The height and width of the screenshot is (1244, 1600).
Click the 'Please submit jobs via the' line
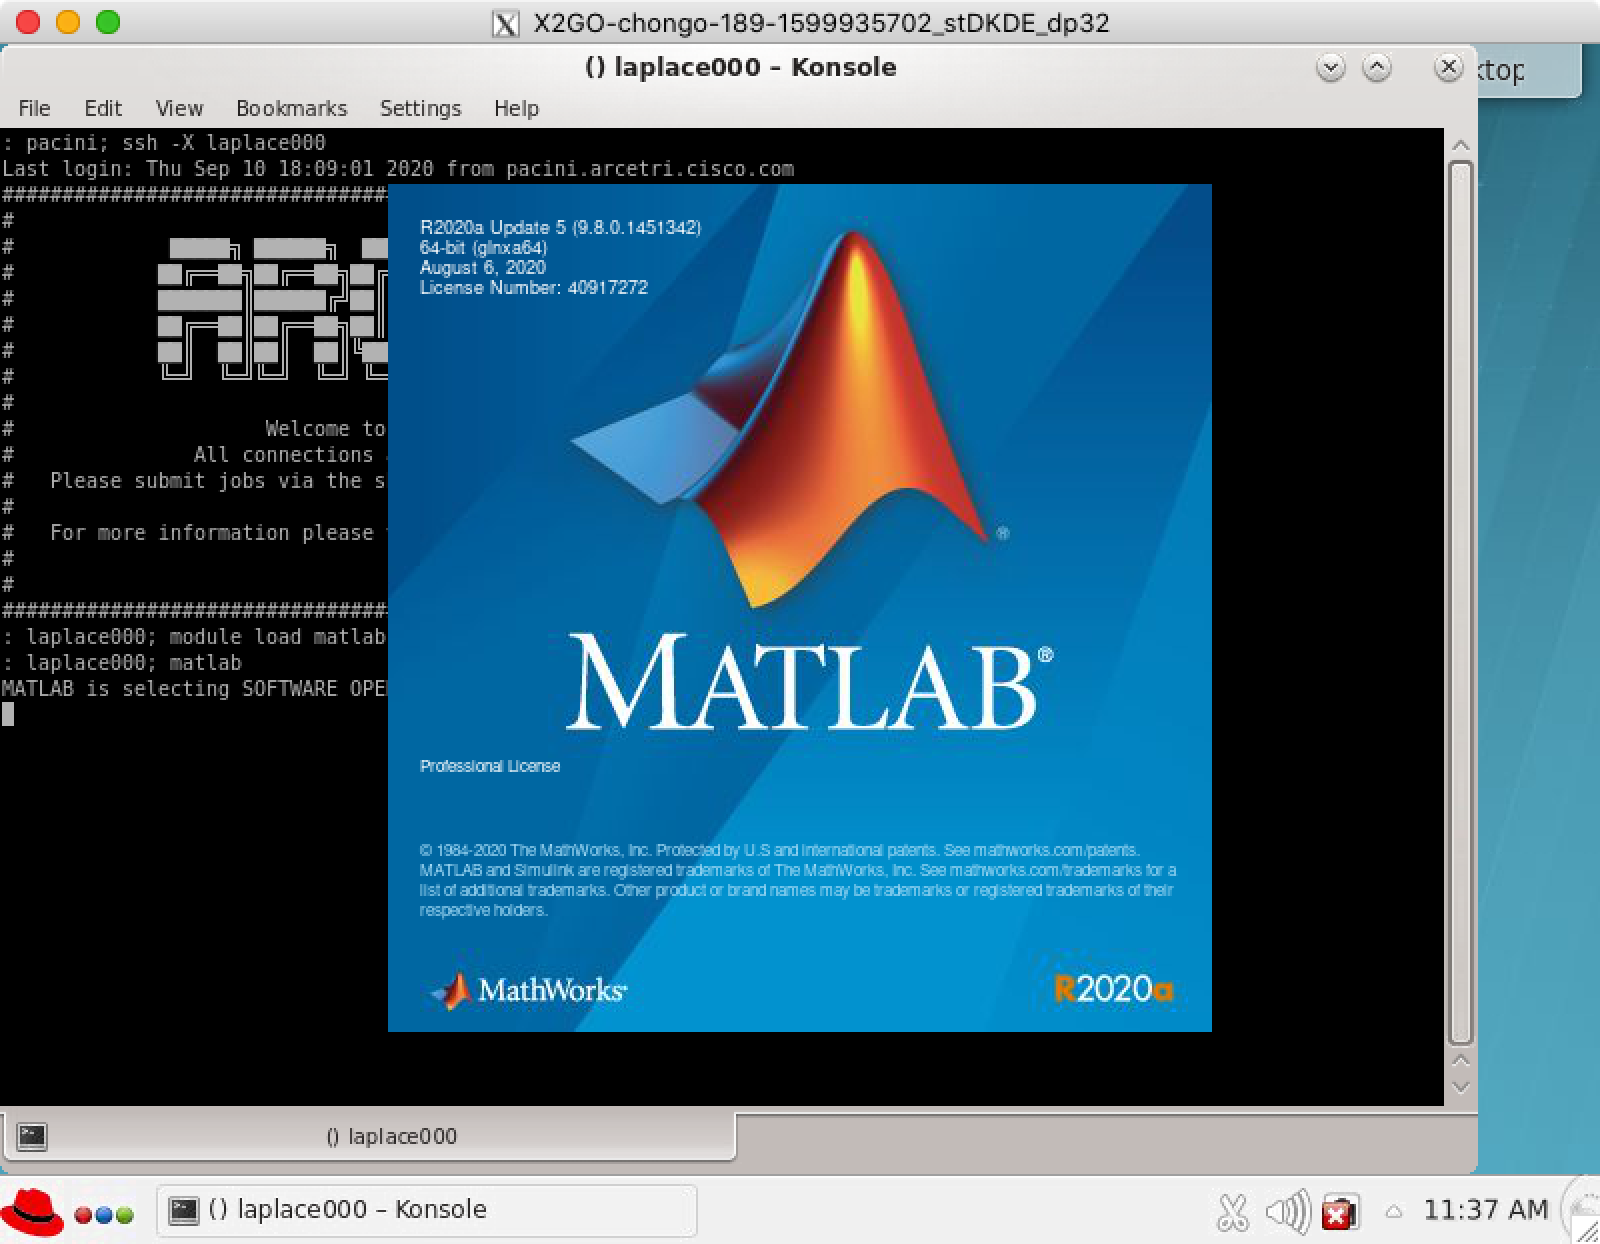(x=218, y=480)
